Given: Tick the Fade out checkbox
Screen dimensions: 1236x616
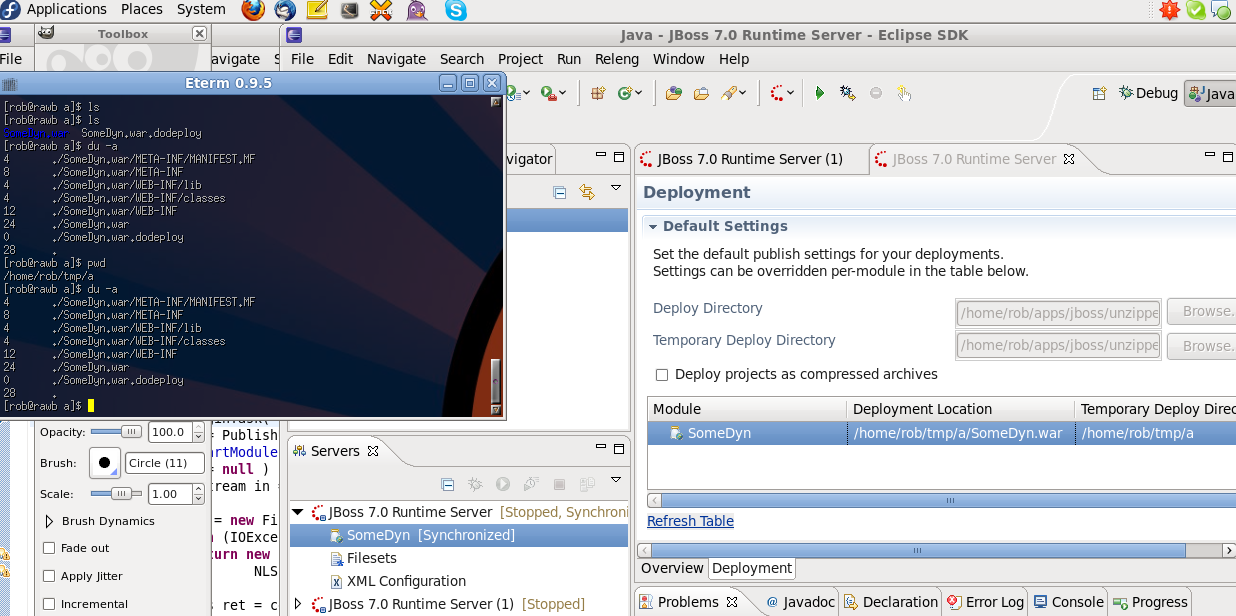Looking at the screenshot, I should tap(49, 548).
